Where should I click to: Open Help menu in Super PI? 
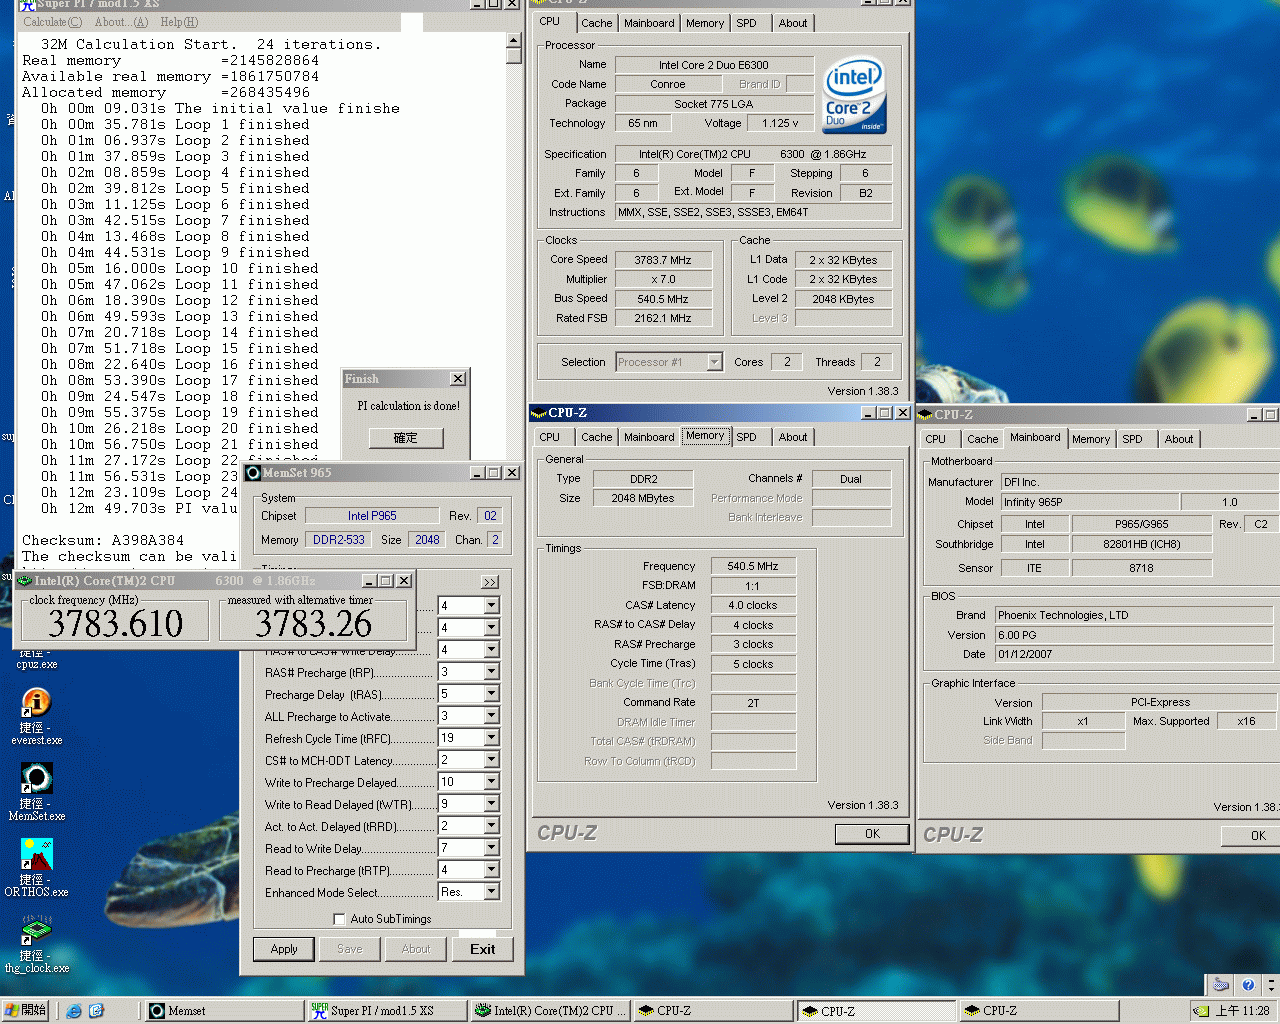(179, 22)
